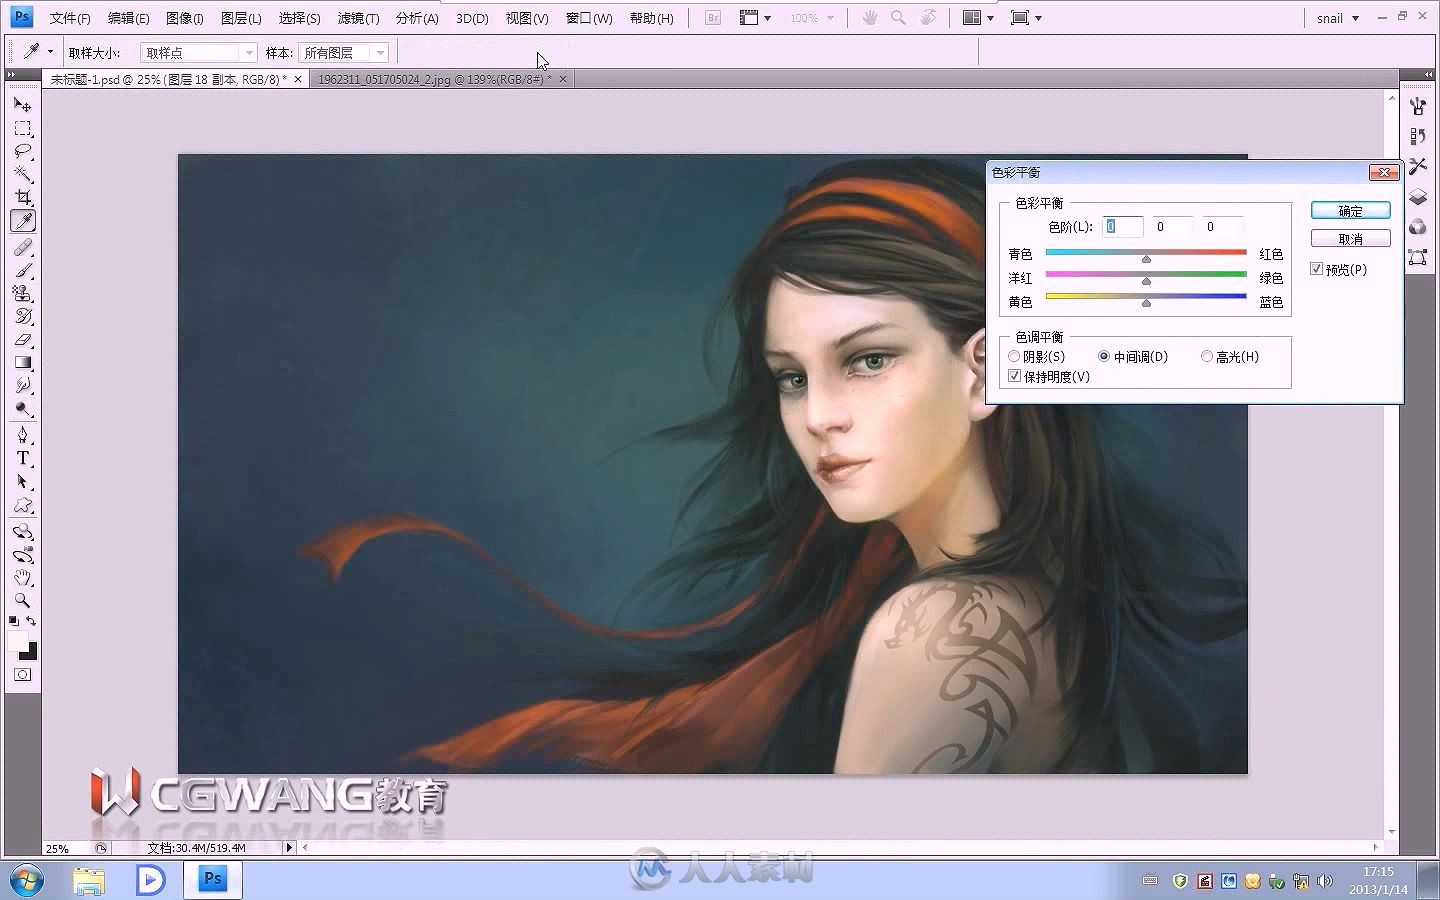Open the status bar info arrow menu
Image resolution: width=1440 pixels, height=900 pixels.
pyautogui.click(x=290, y=847)
